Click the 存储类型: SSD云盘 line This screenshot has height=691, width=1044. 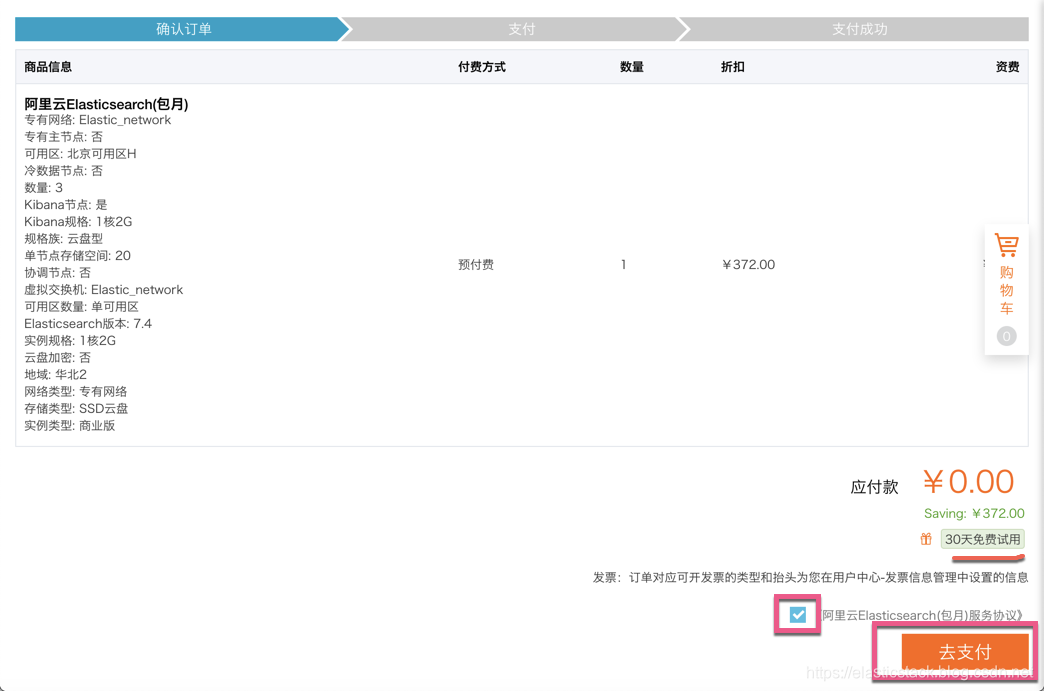click(x=76, y=409)
